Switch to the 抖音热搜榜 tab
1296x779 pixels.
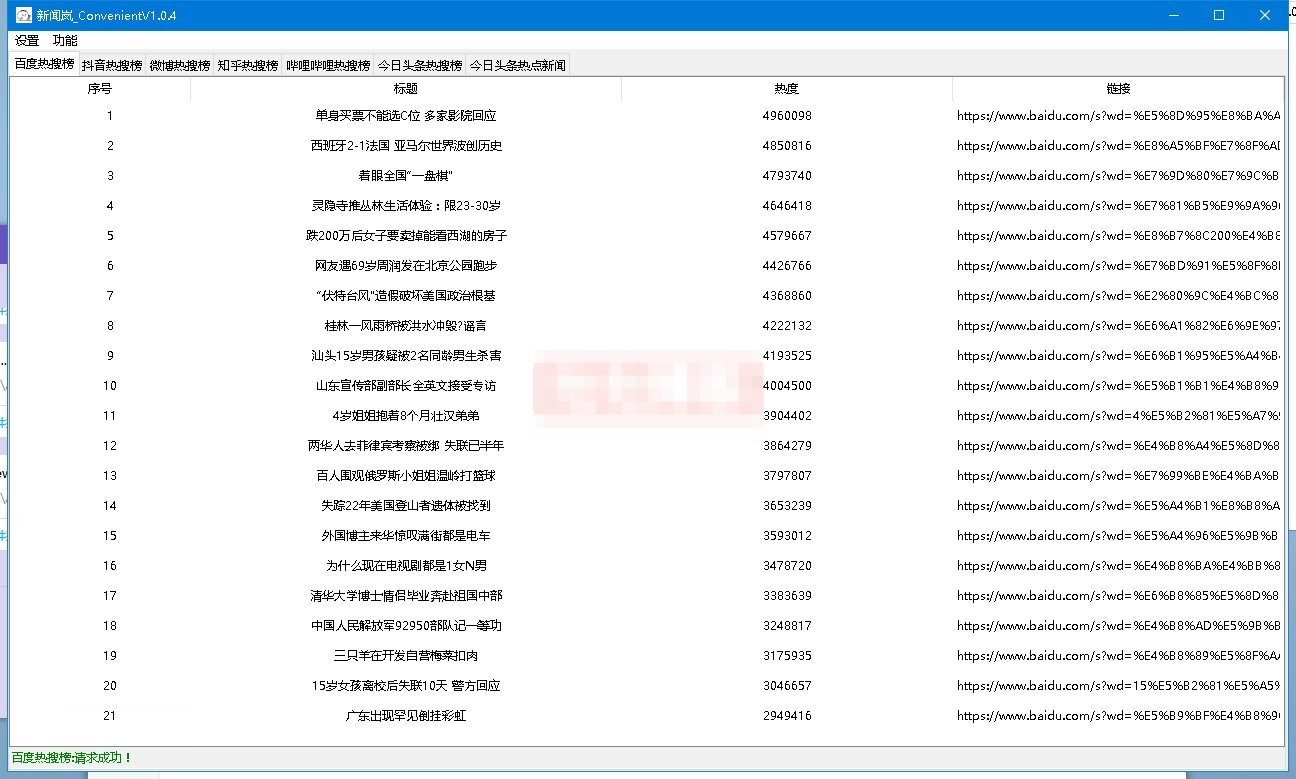click(111, 66)
